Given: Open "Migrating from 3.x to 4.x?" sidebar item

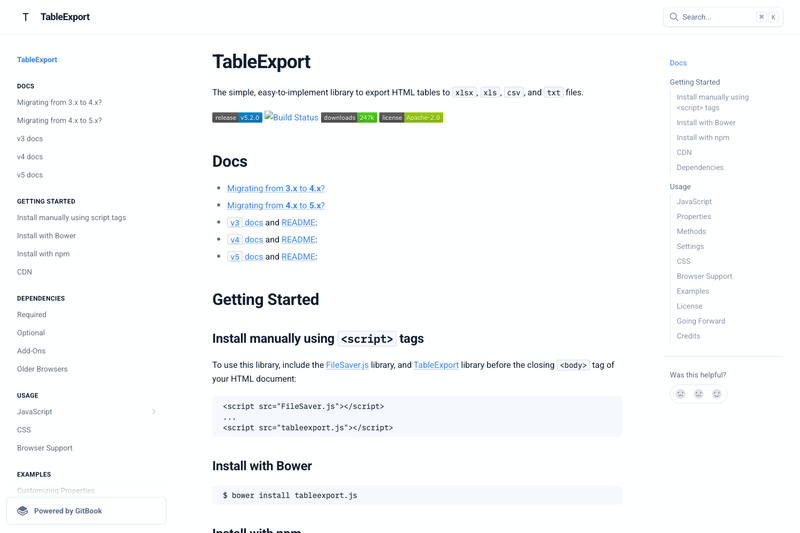Looking at the screenshot, I should 59,103.
